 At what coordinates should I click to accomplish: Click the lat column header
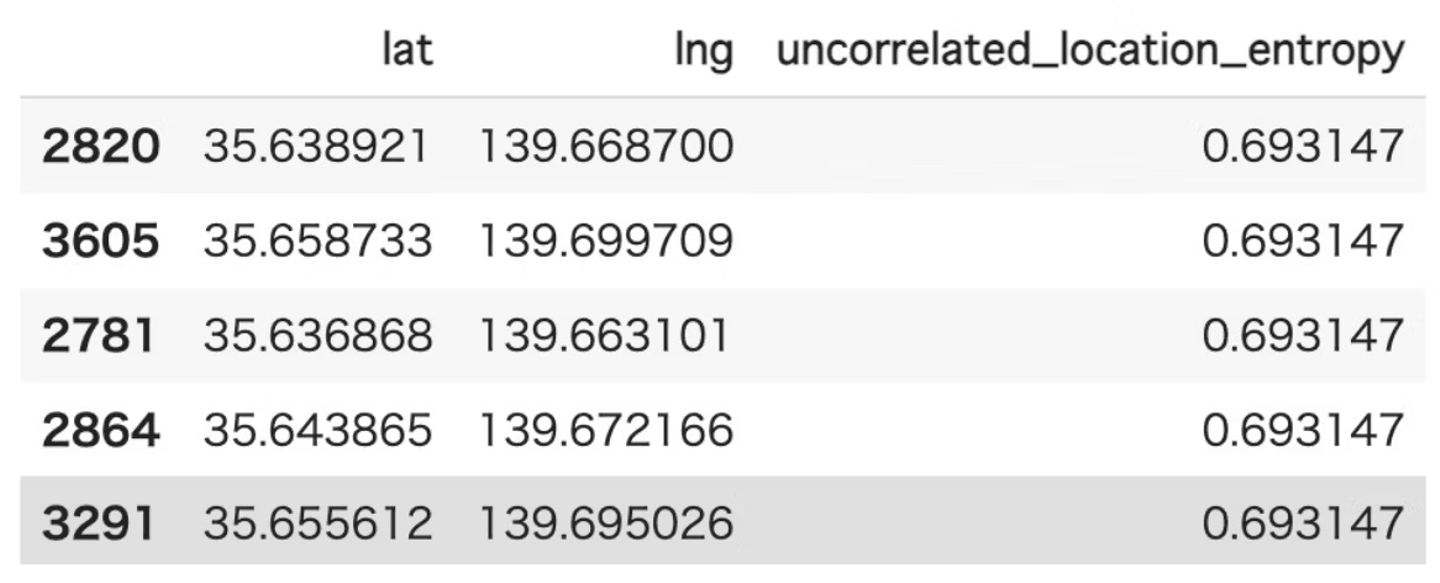pyautogui.click(x=407, y=50)
